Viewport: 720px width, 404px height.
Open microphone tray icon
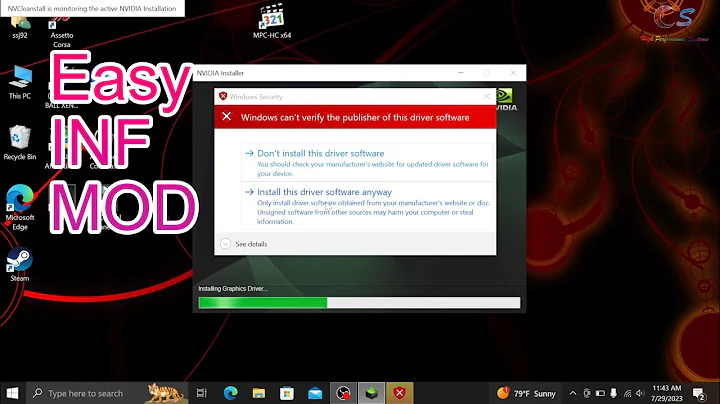pyautogui.click(x=613, y=393)
